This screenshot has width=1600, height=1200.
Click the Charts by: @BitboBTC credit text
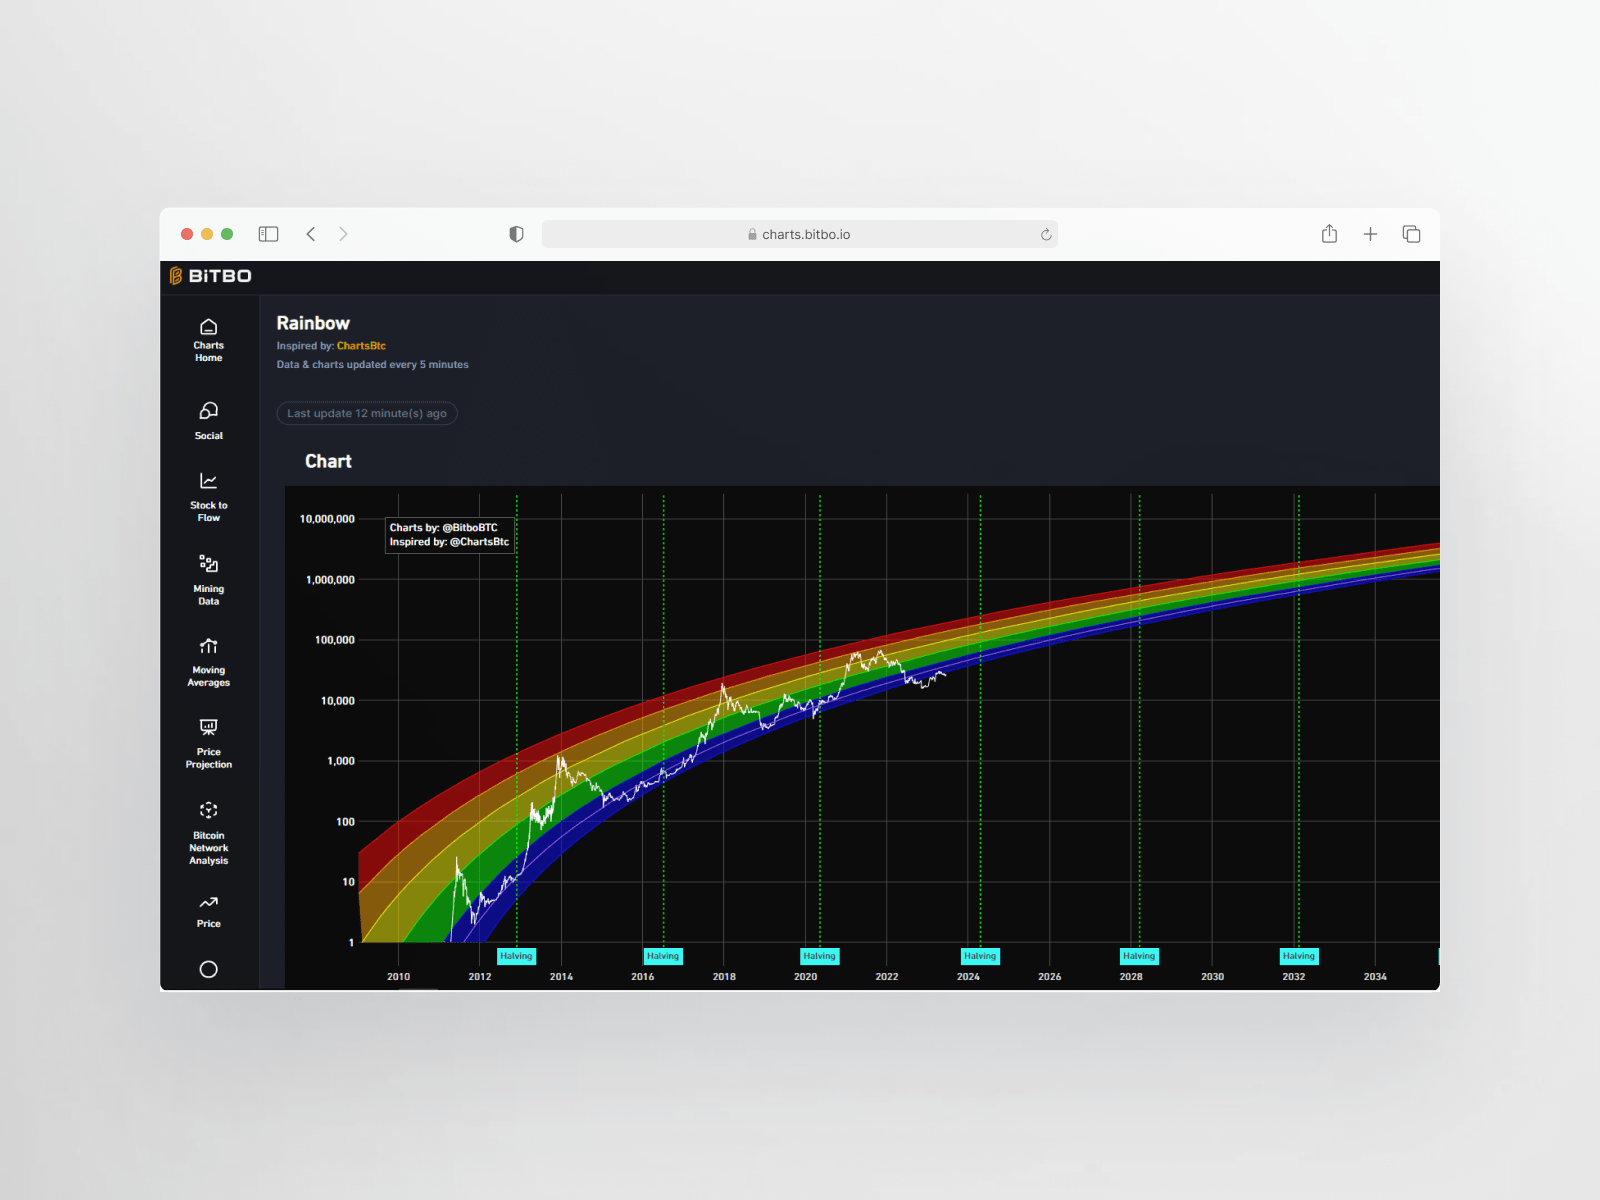[443, 528]
